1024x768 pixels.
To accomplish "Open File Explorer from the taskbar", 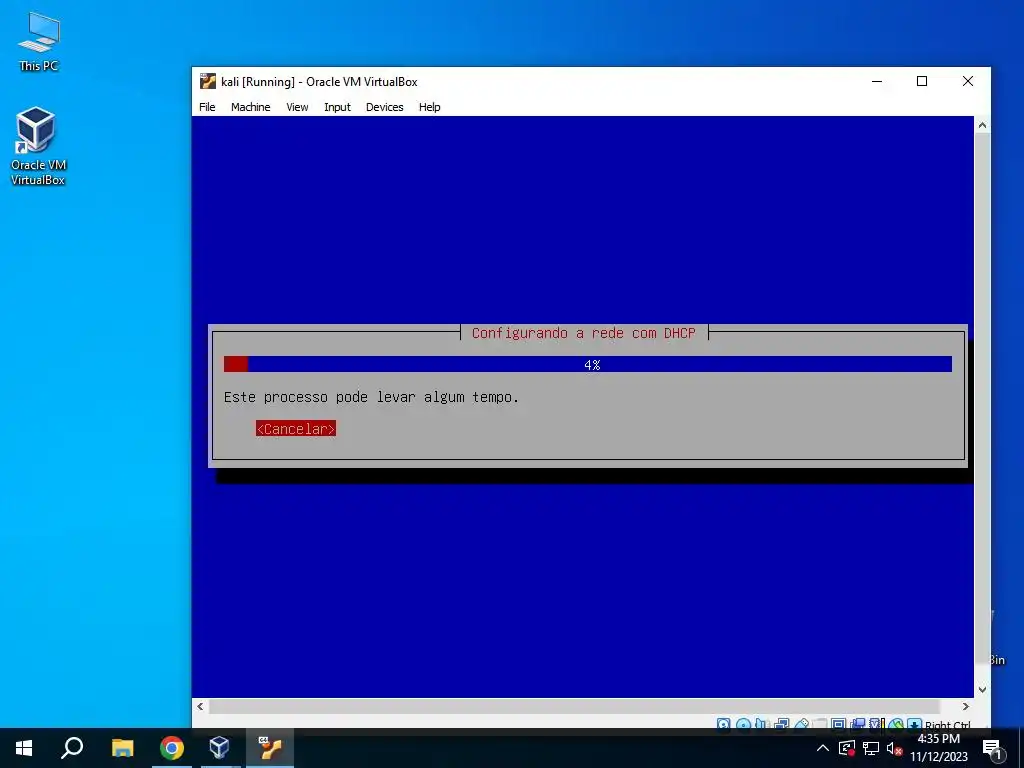I will click(122, 748).
